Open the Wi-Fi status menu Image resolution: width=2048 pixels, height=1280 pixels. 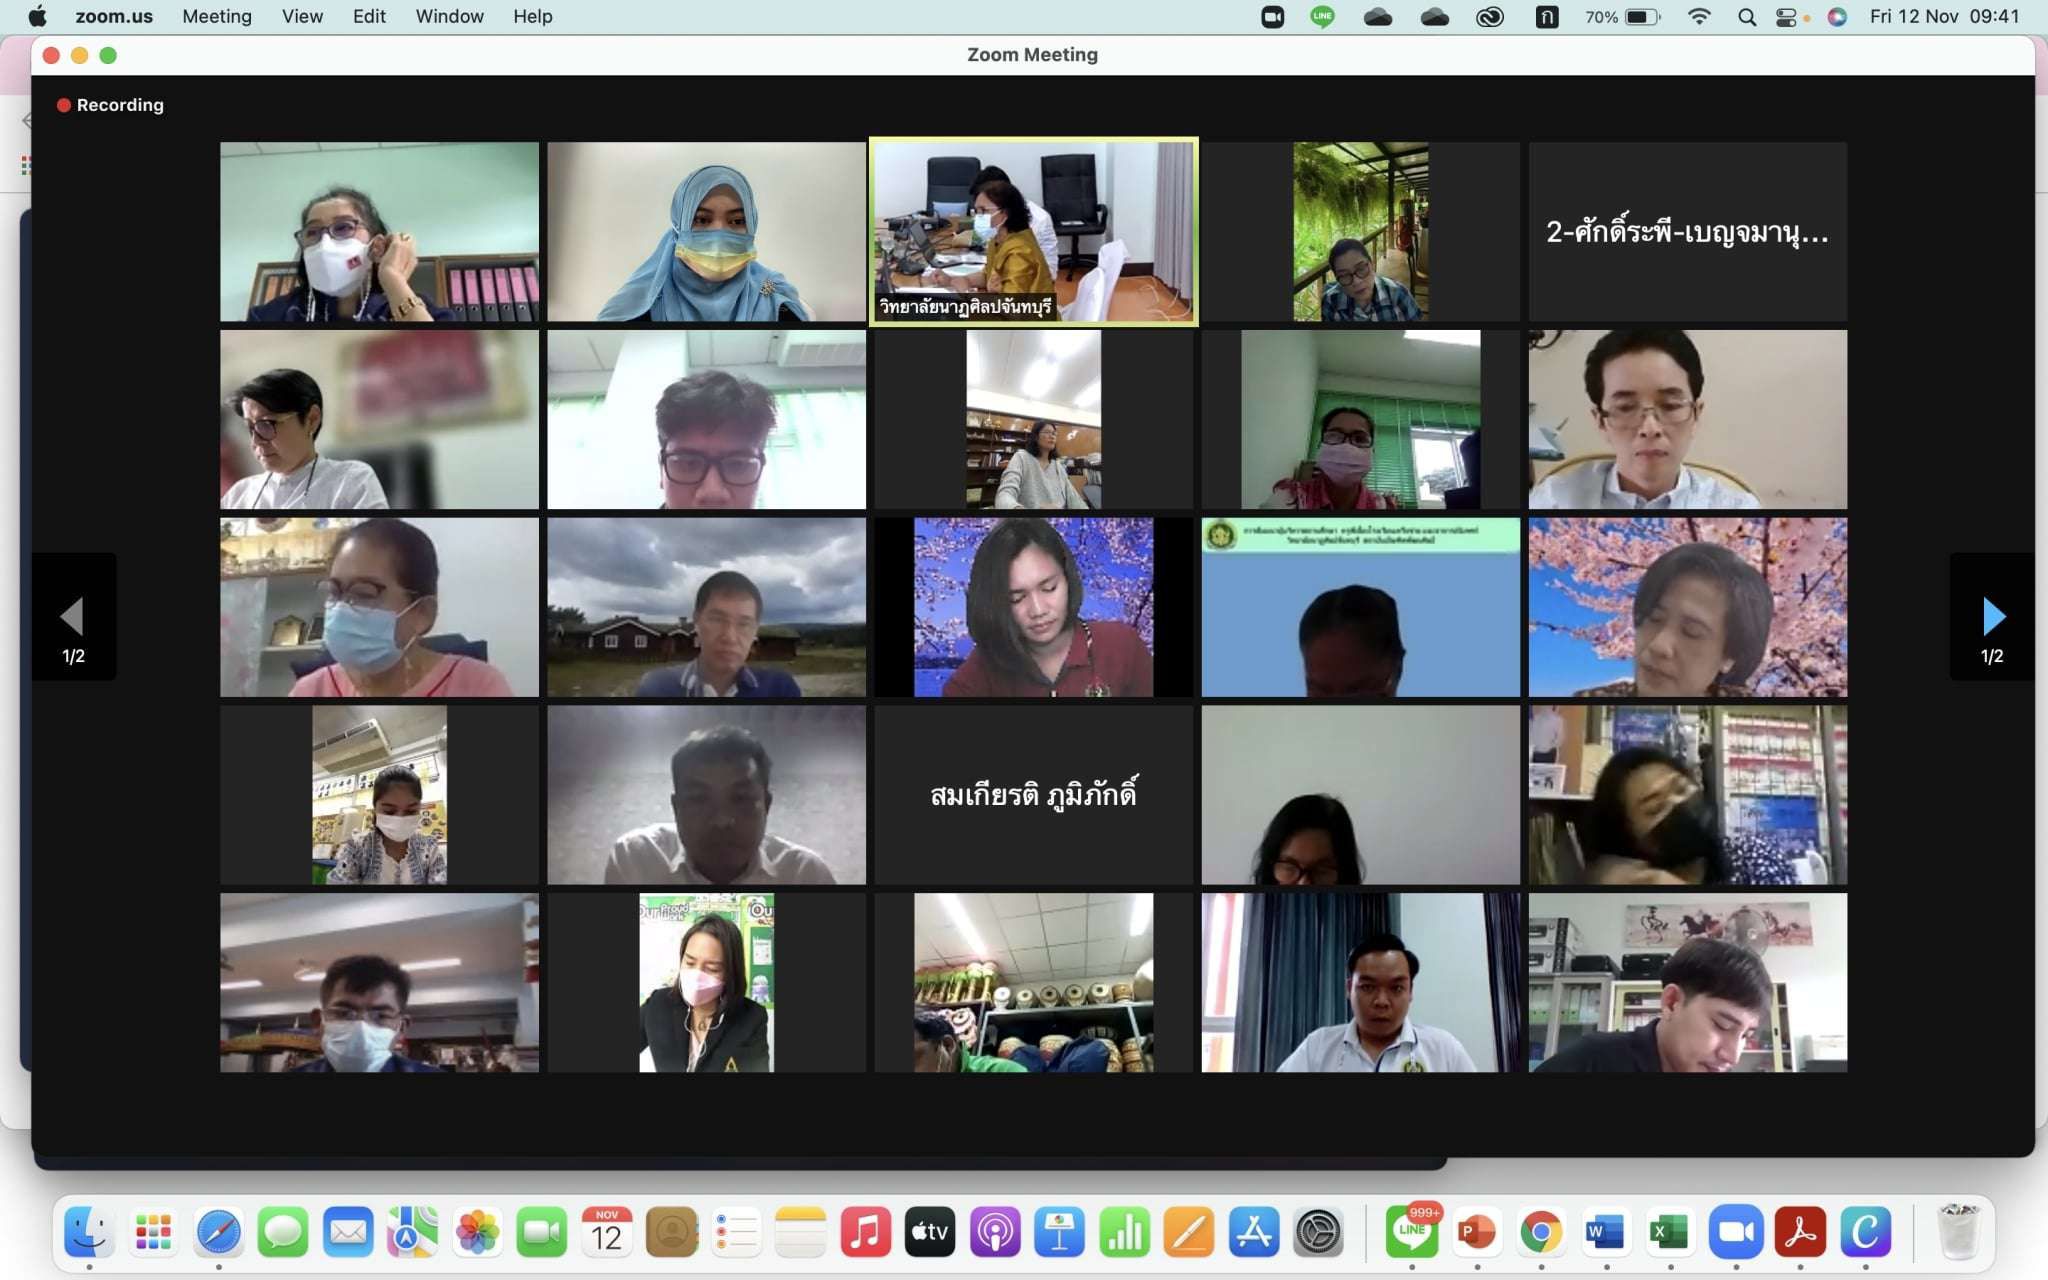1699,17
